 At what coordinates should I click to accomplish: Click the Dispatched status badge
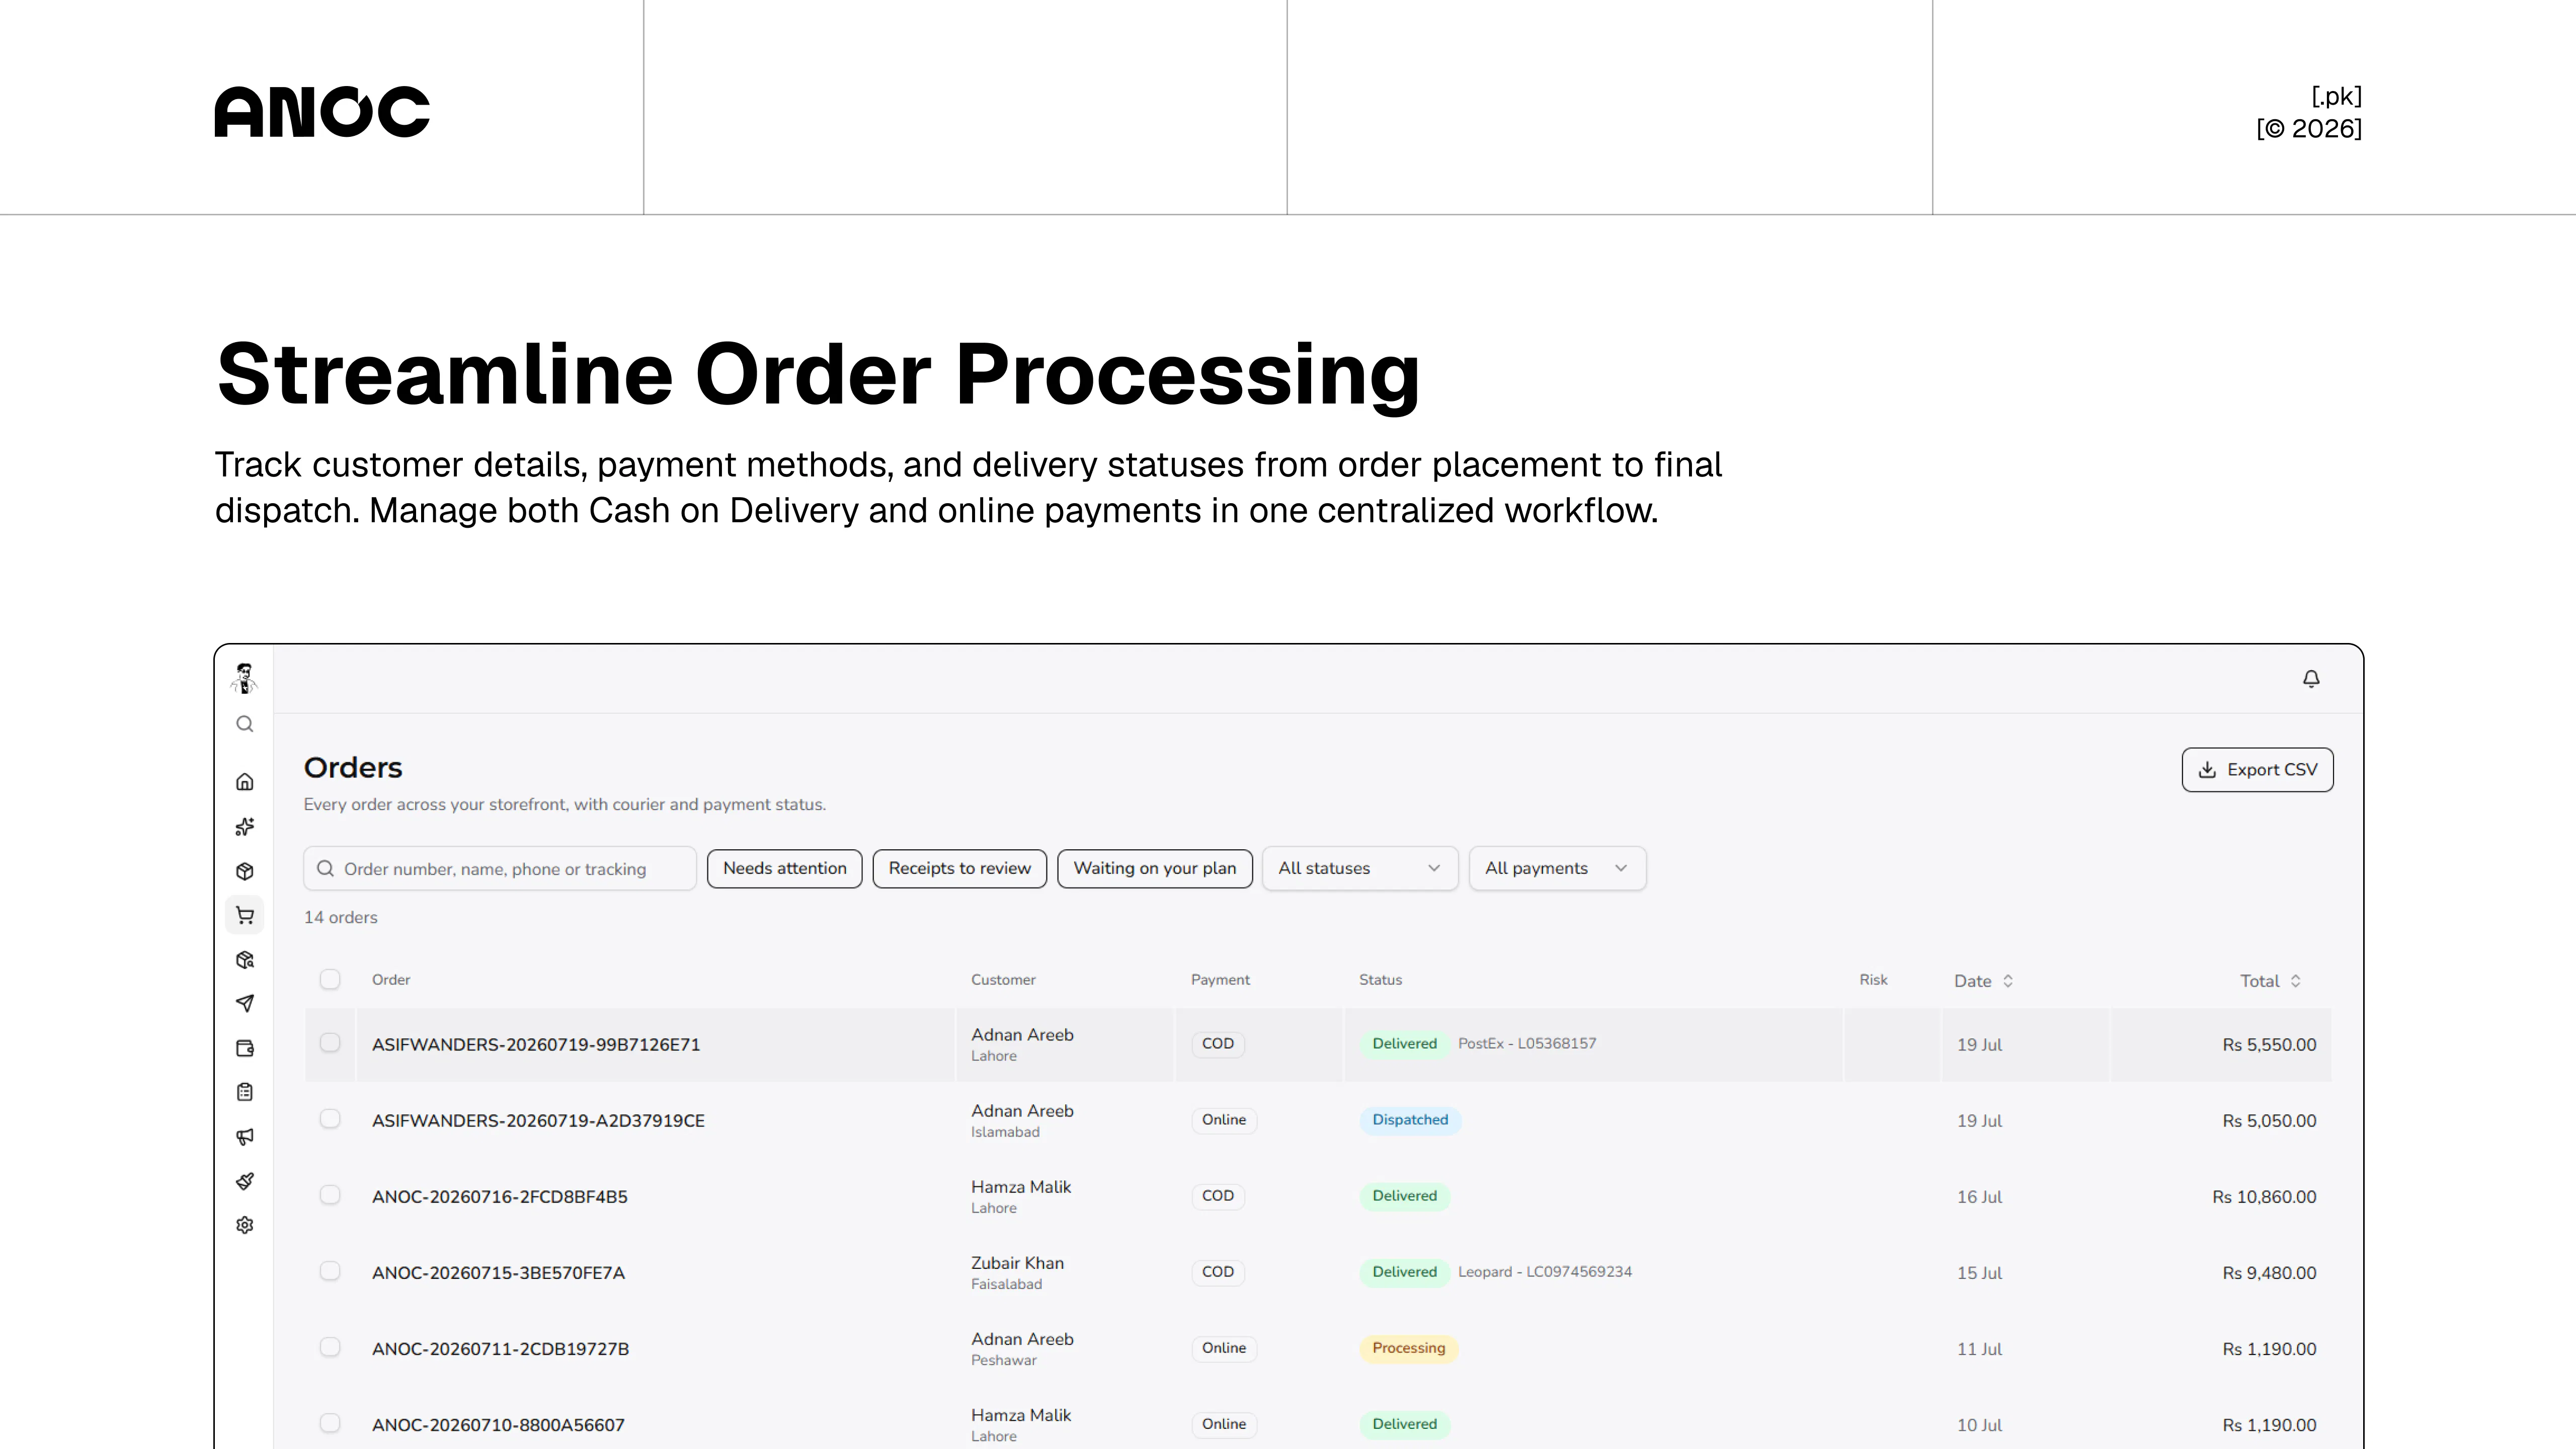tap(1410, 1120)
